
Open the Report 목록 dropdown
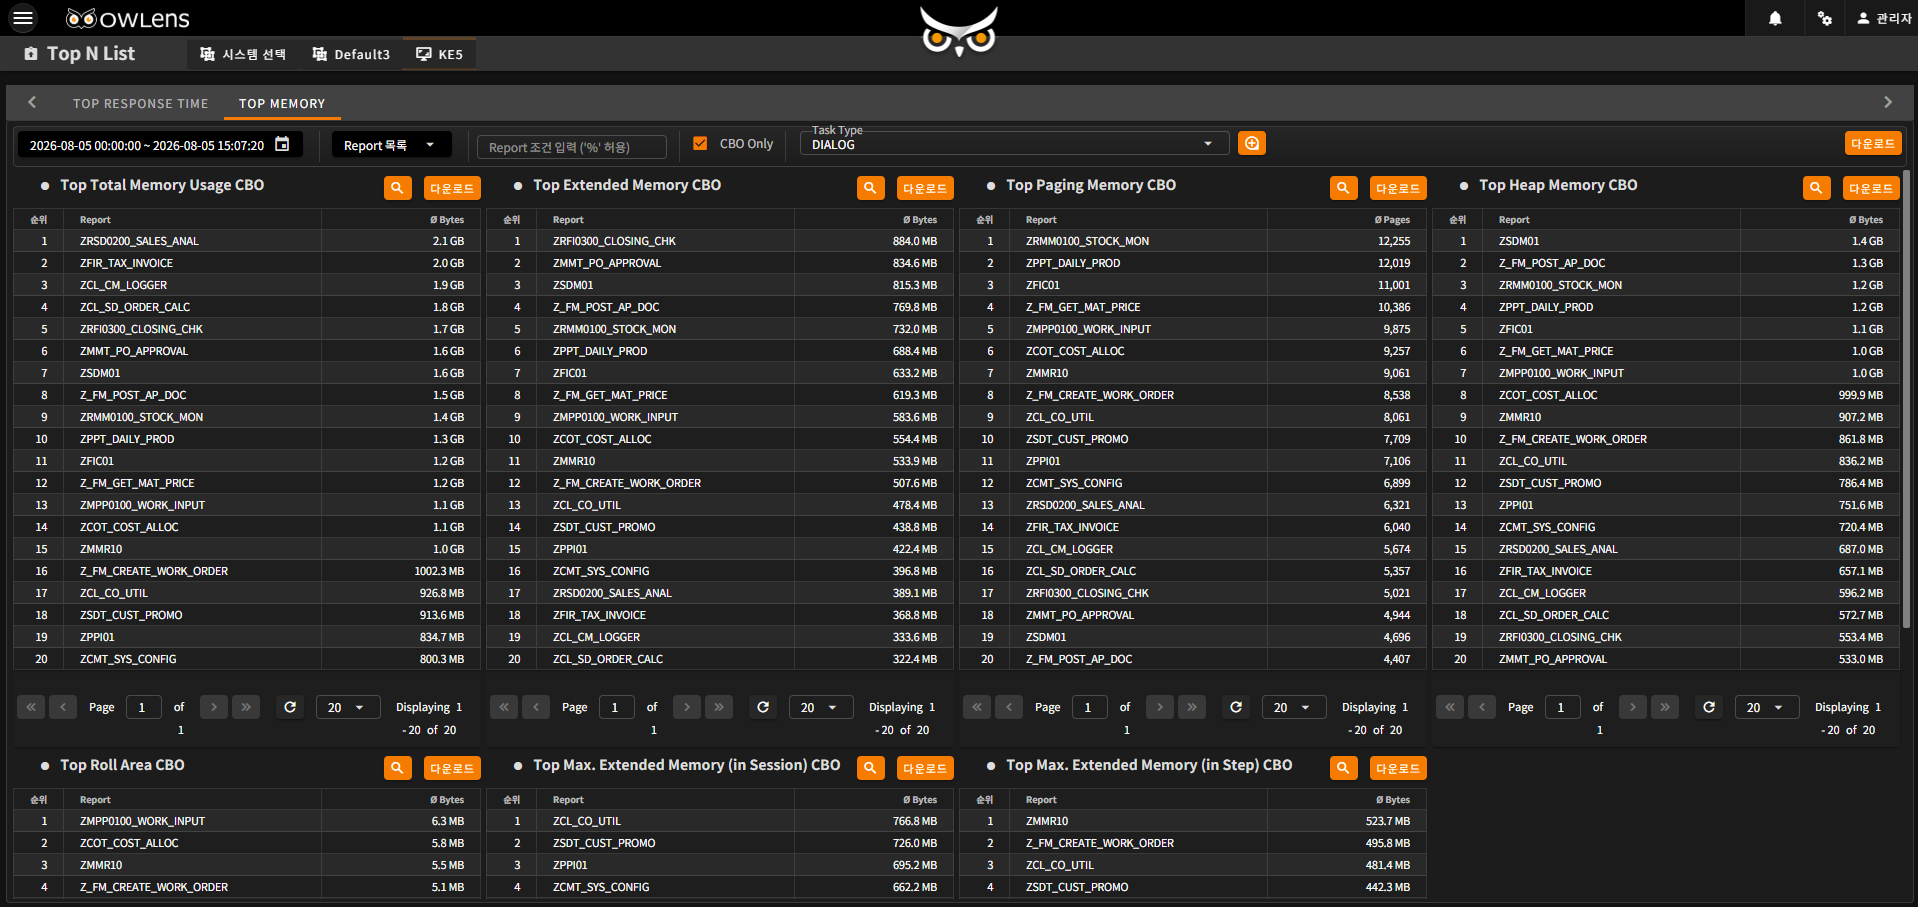click(x=391, y=145)
